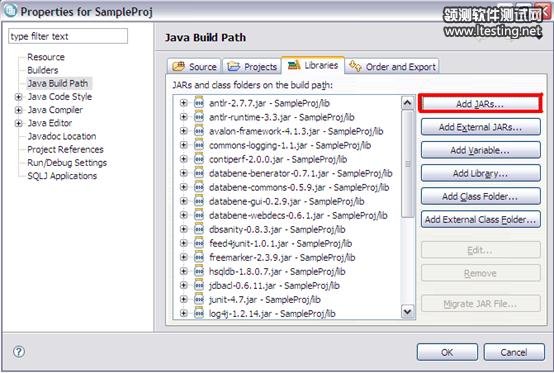The image size is (554, 373).
Task: Dismiss dialog with Cancel button
Action: 514,352
